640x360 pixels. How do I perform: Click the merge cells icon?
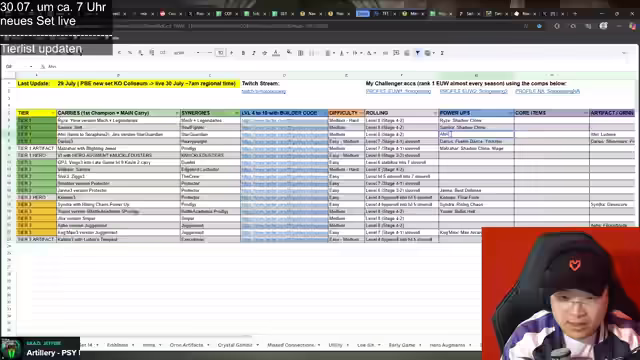coord(312,53)
